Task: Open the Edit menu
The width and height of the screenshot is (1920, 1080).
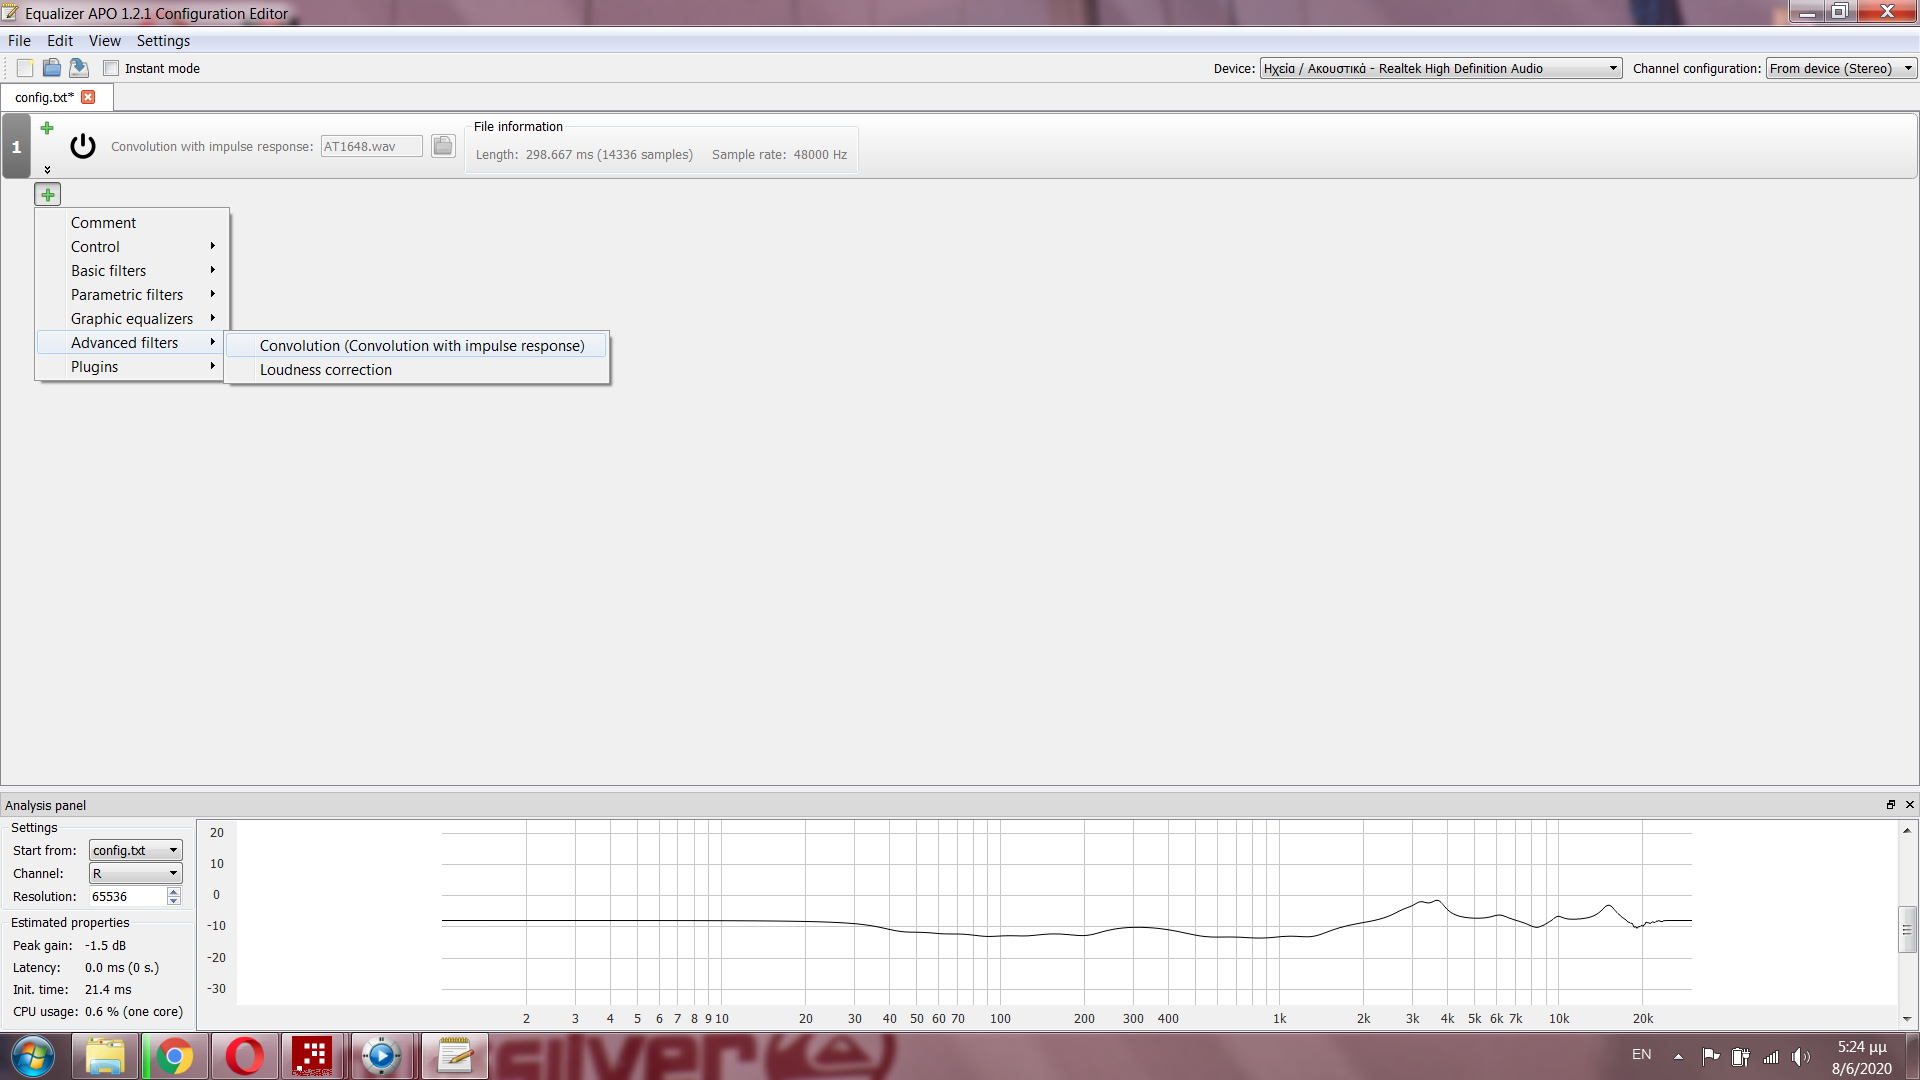Action: click(x=60, y=41)
